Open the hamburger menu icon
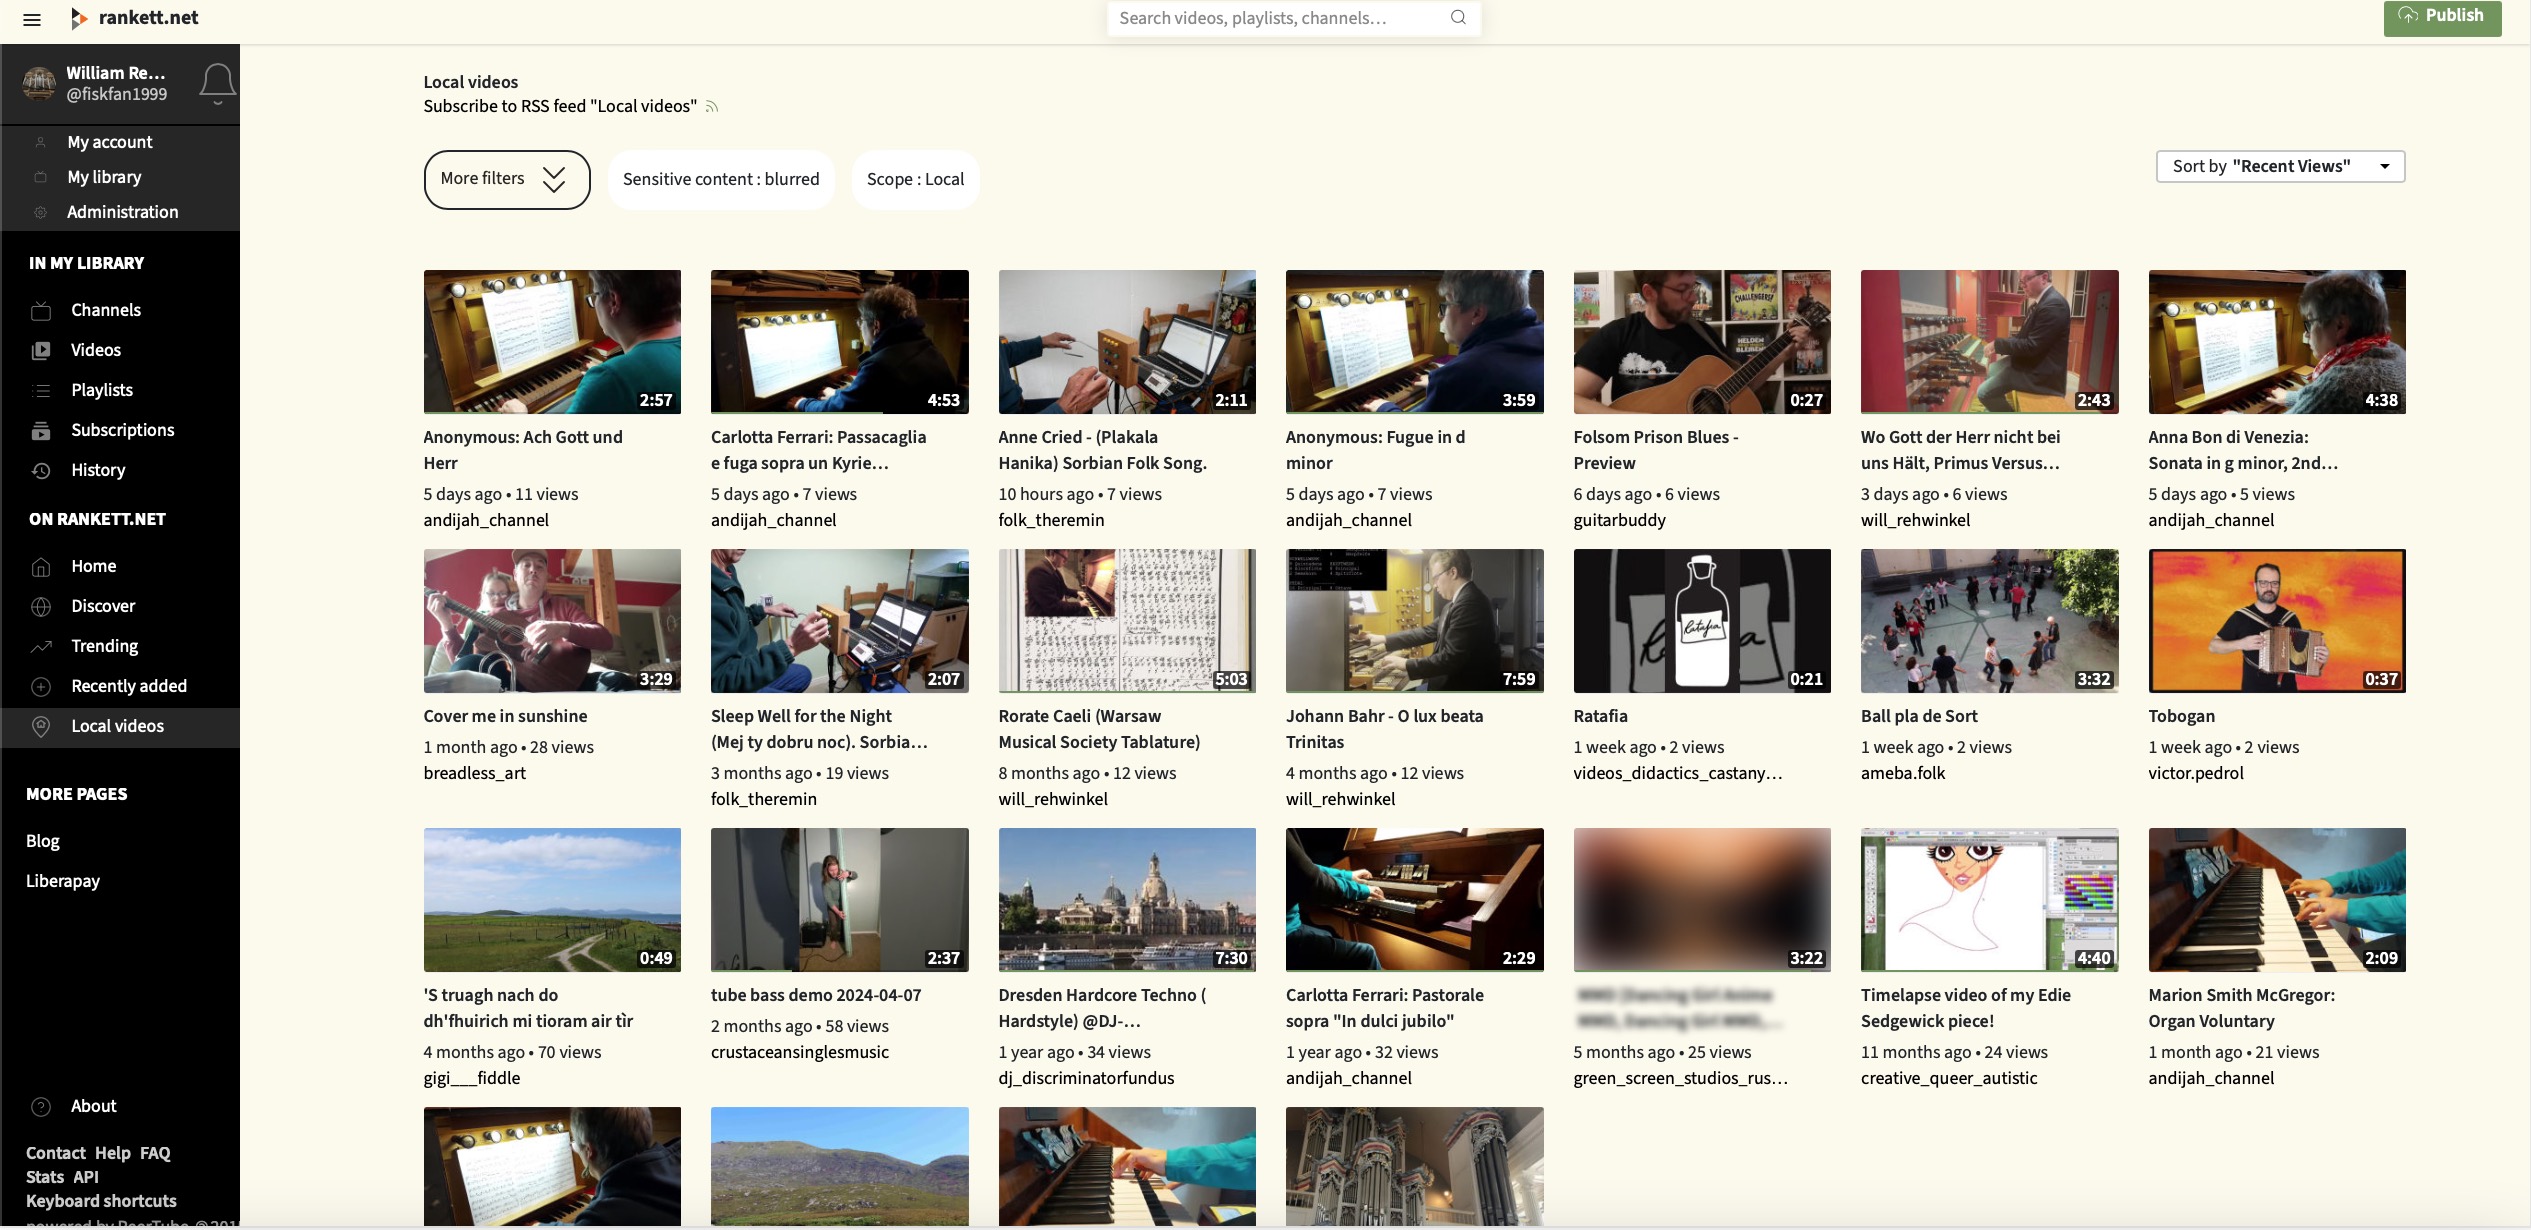Image resolution: width=2531 pixels, height=1230 pixels. pyautogui.click(x=32, y=19)
